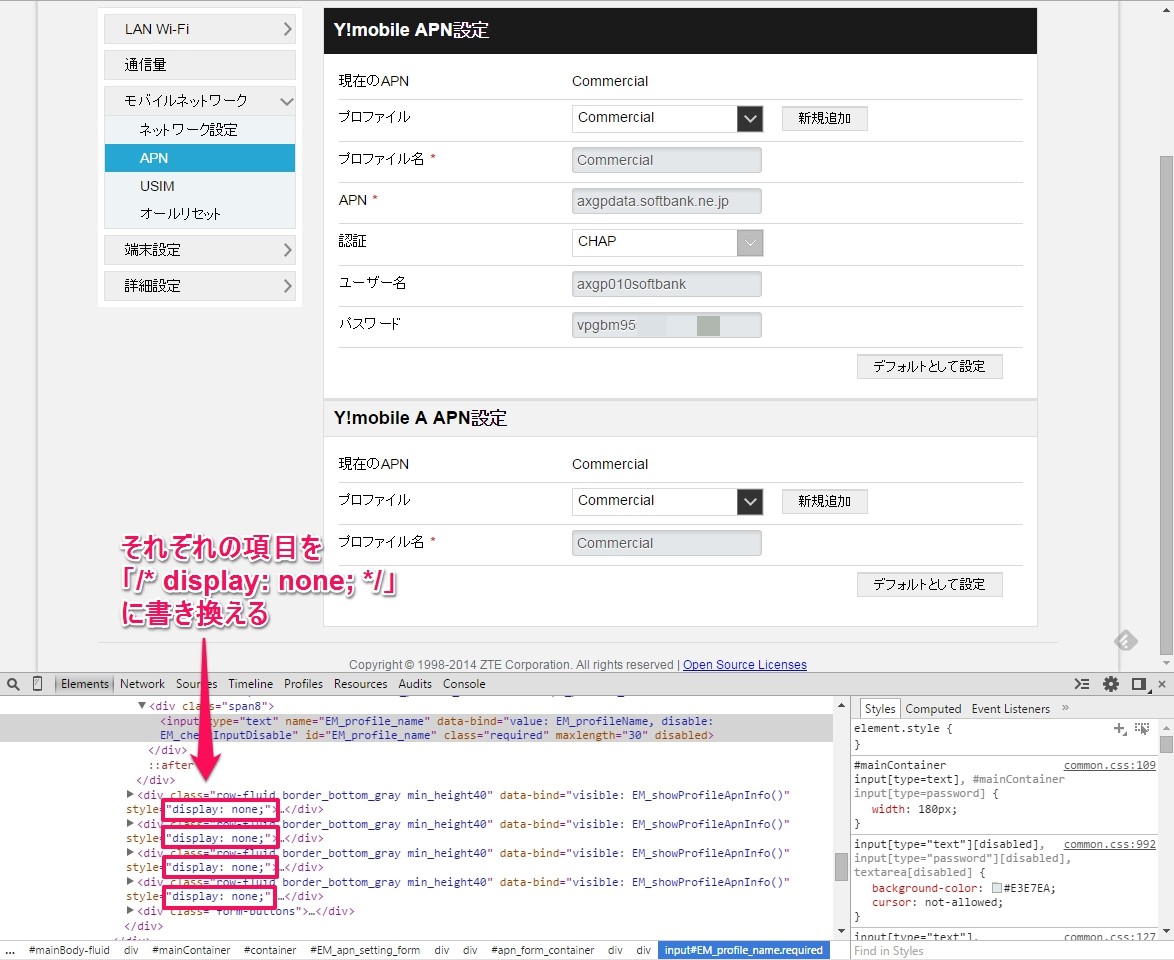The height and width of the screenshot is (960, 1174).
Task: Click the Find in Styles field
Action: [x=1007, y=951]
